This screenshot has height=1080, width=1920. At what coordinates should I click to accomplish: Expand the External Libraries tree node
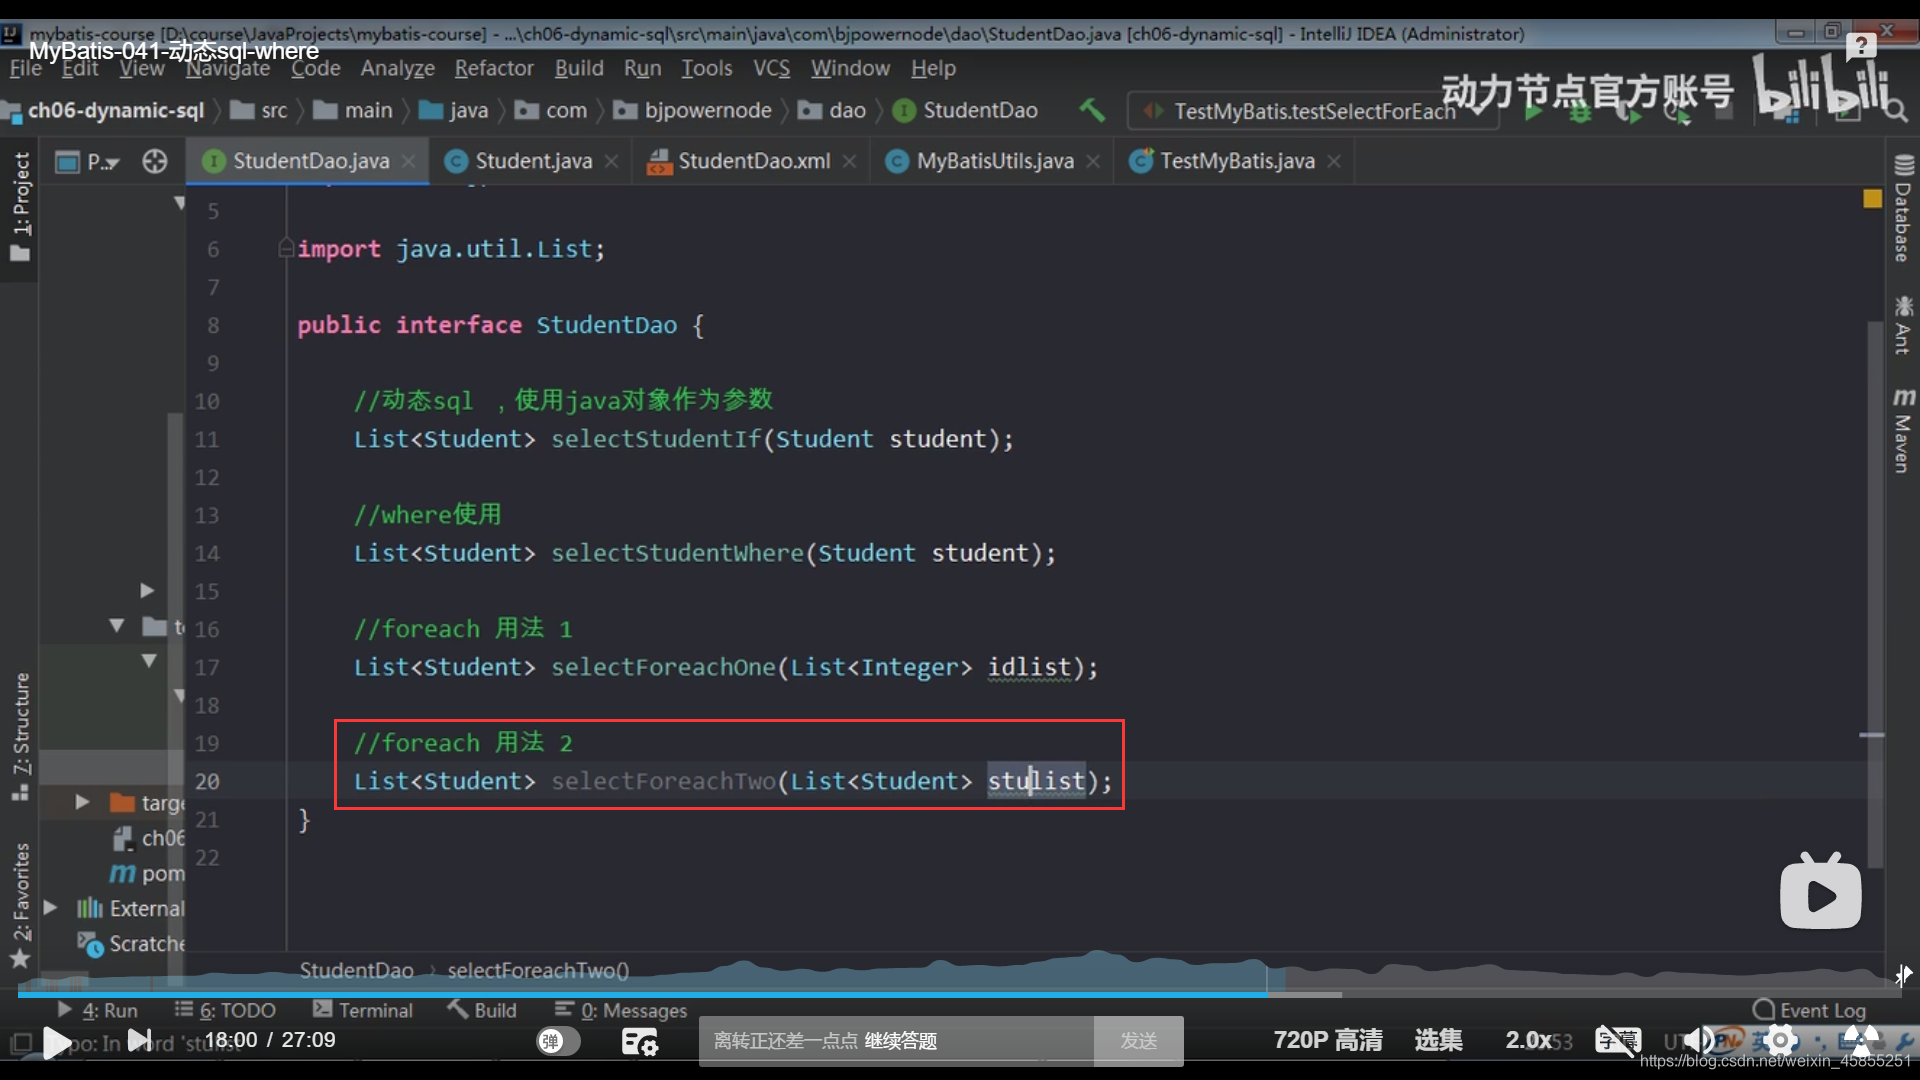(x=50, y=908)
